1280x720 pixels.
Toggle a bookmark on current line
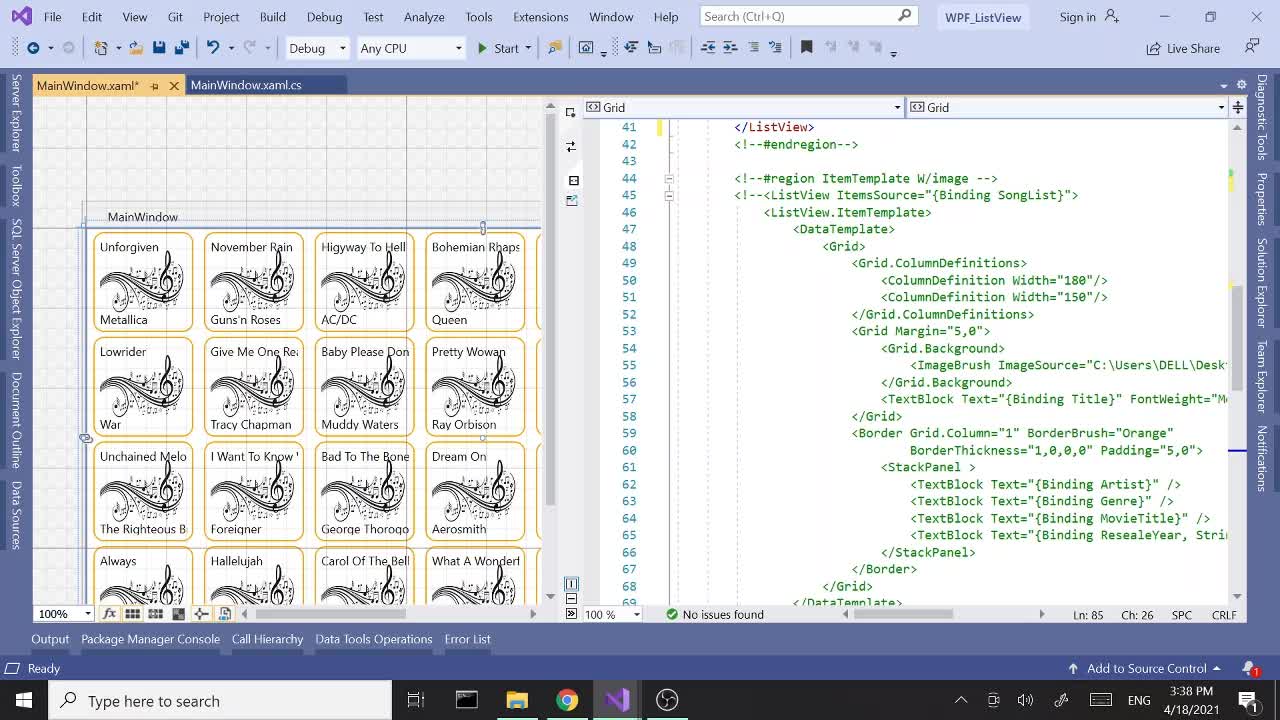coord(806,48)
